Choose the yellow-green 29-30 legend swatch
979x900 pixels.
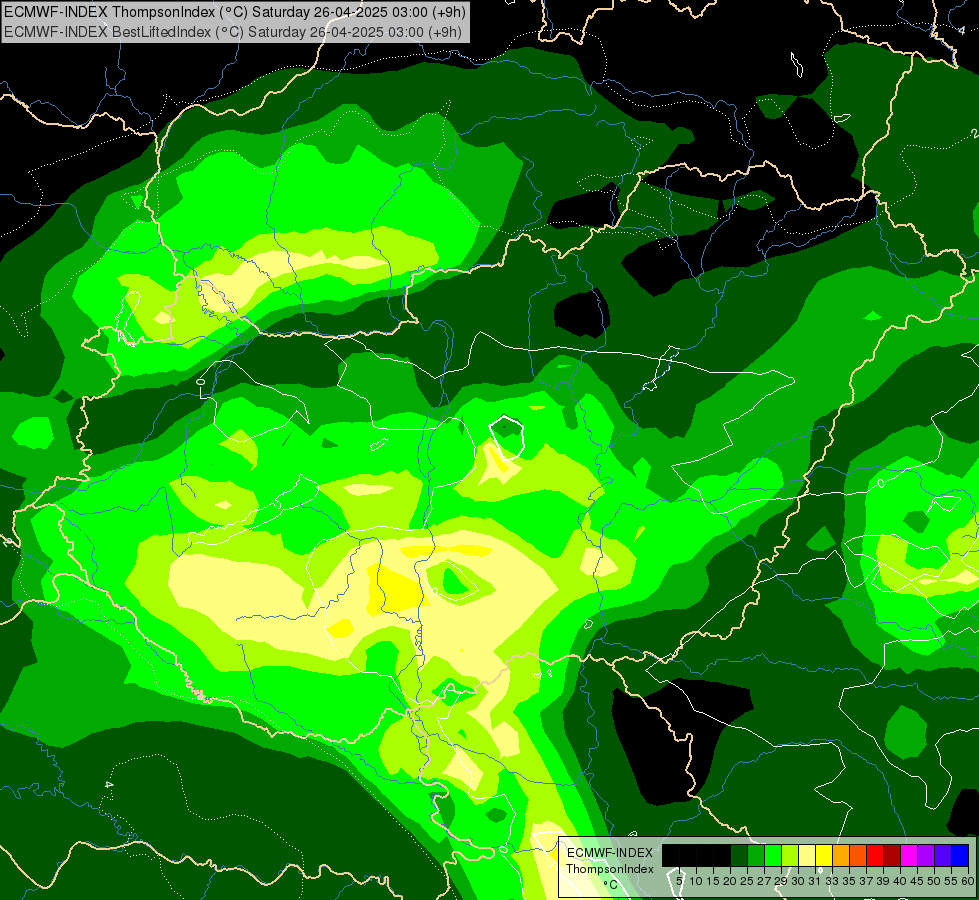click(x=790, y=856)
